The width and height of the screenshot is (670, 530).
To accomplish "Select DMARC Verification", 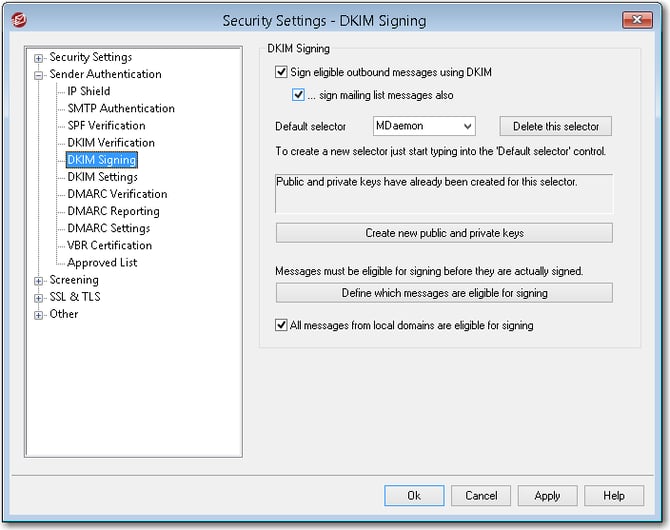I will [117, 194].
